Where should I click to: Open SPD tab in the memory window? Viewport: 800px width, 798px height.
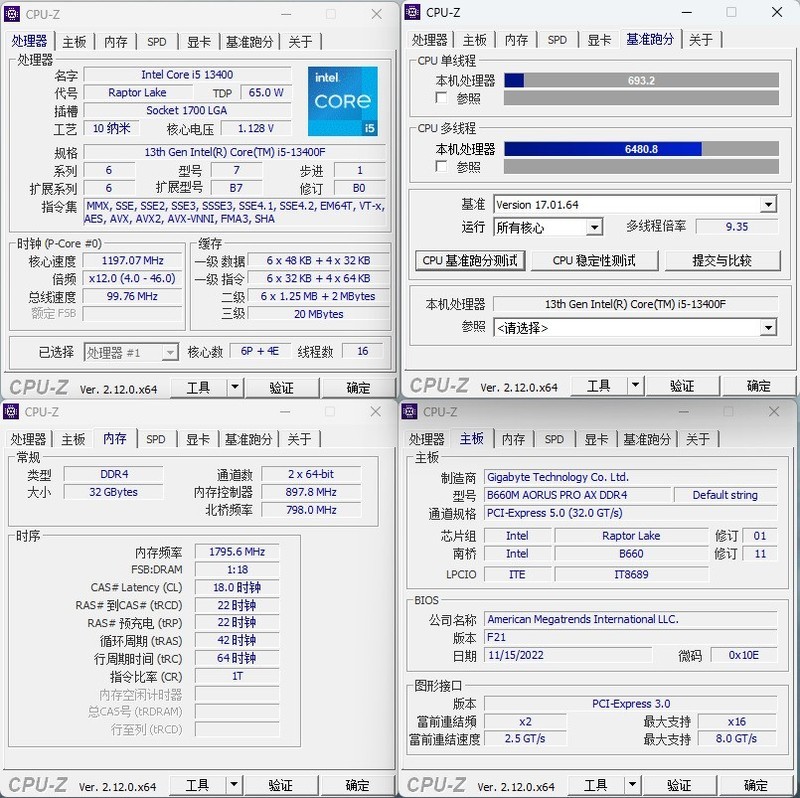(156, 439)
